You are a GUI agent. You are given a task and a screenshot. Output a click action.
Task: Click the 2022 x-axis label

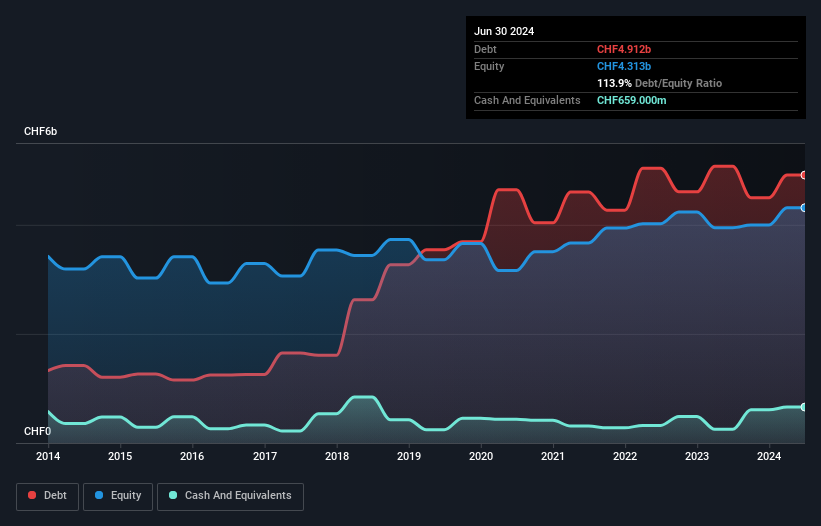point(625,456)
